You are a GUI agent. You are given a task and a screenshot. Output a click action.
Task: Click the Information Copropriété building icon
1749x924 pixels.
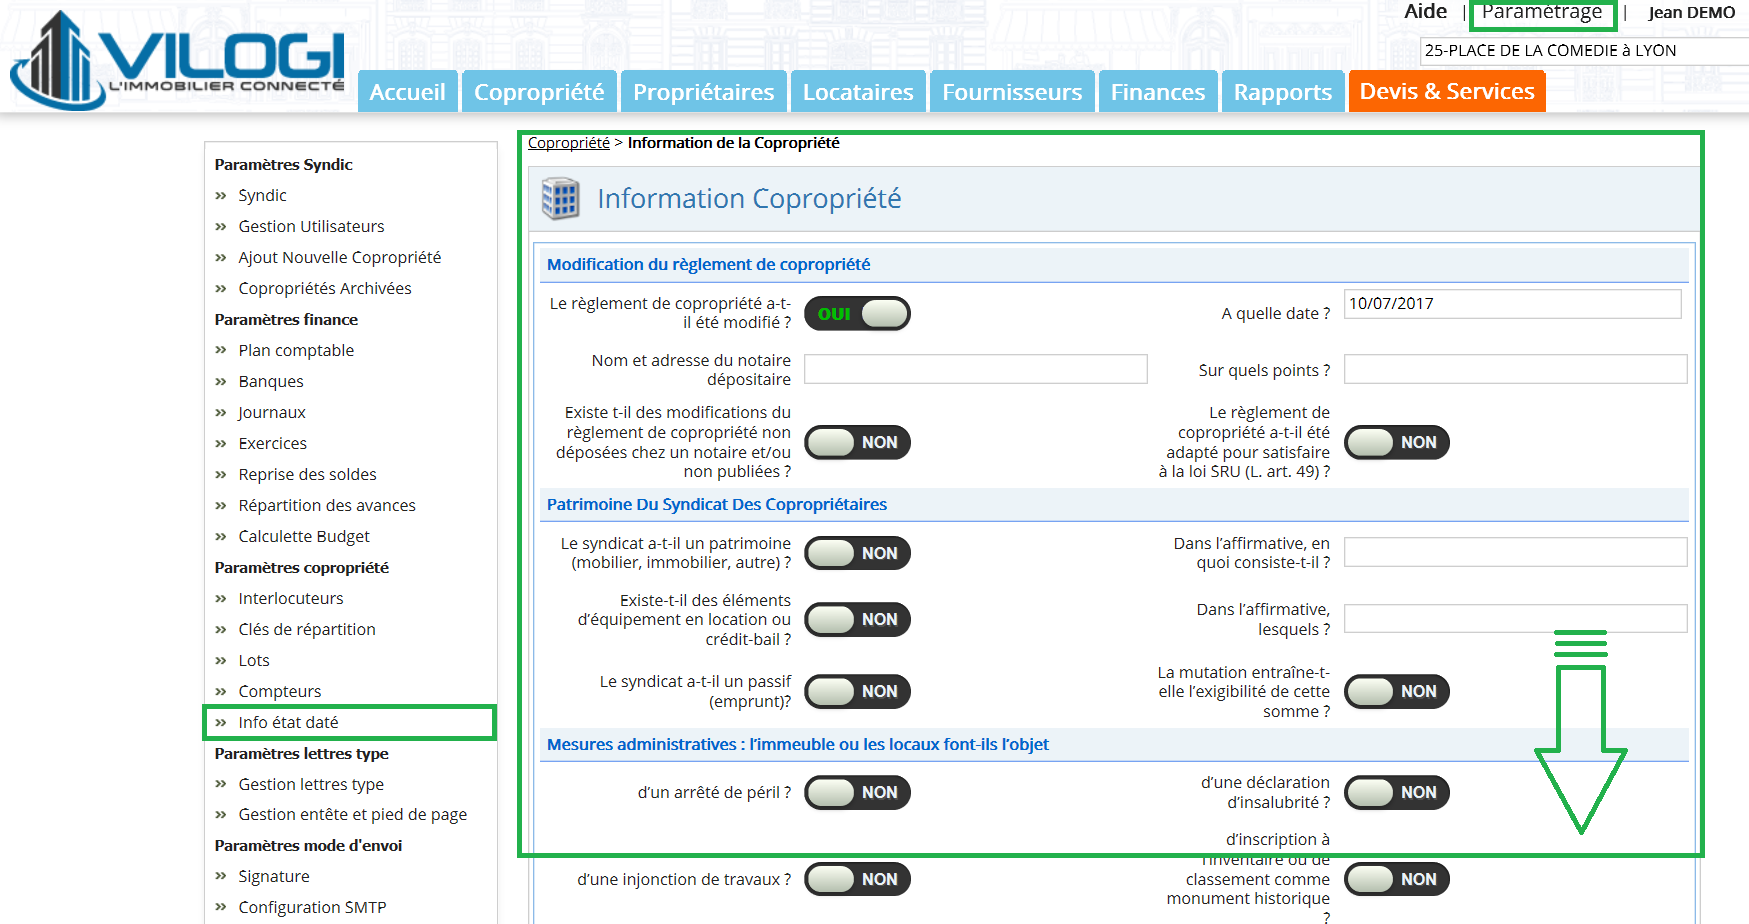tap(560, 198)
